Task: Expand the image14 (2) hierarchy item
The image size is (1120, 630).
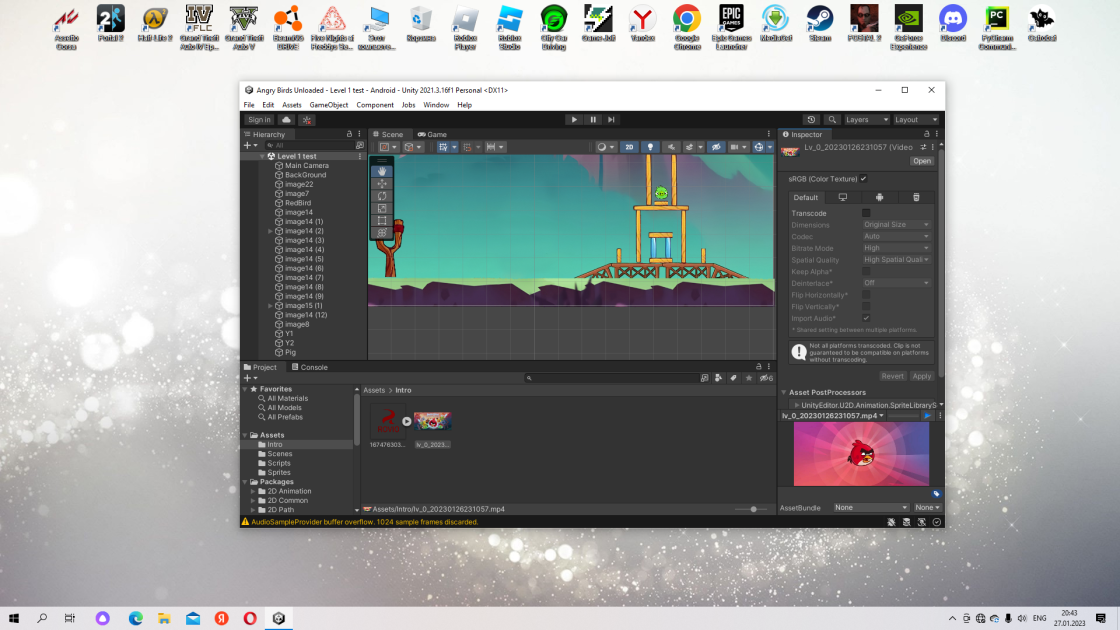Action: coord(271,231)
